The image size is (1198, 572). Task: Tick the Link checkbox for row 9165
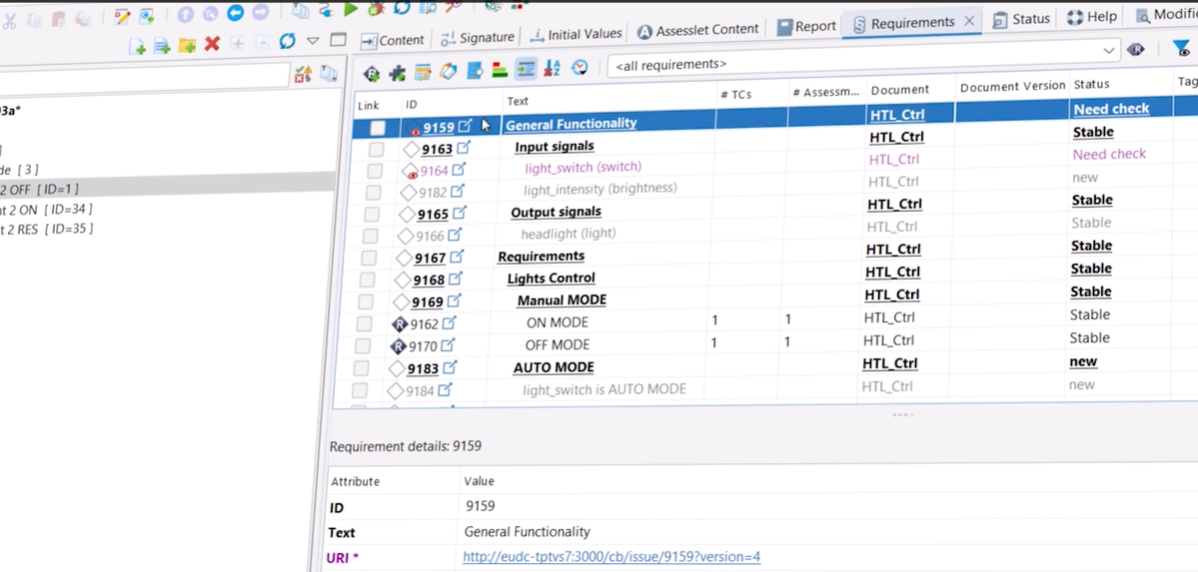tap(371, 215)
